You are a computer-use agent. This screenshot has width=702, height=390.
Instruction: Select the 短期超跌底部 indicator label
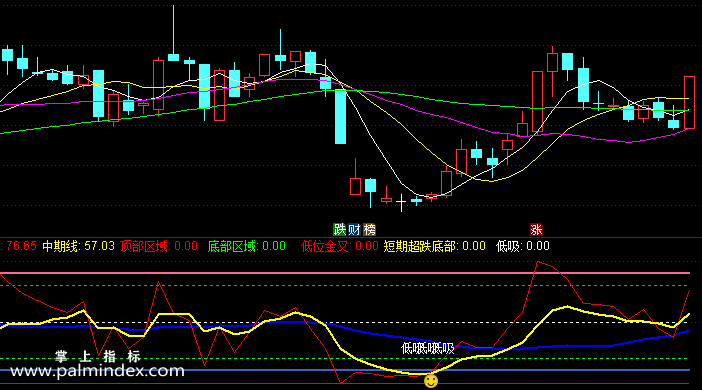[x=420, y=246]
